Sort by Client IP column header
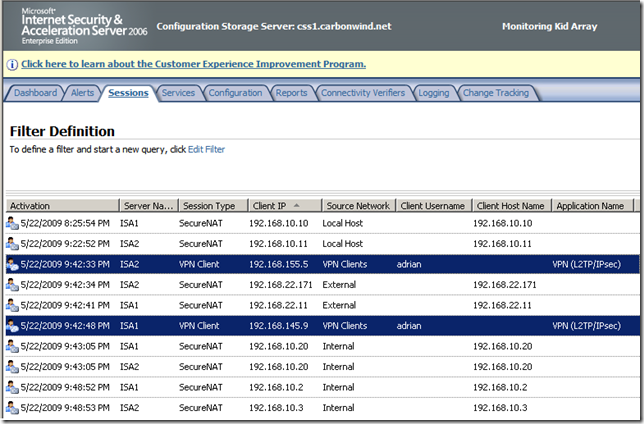The image size is (644, 424). (x=285, y=205)
